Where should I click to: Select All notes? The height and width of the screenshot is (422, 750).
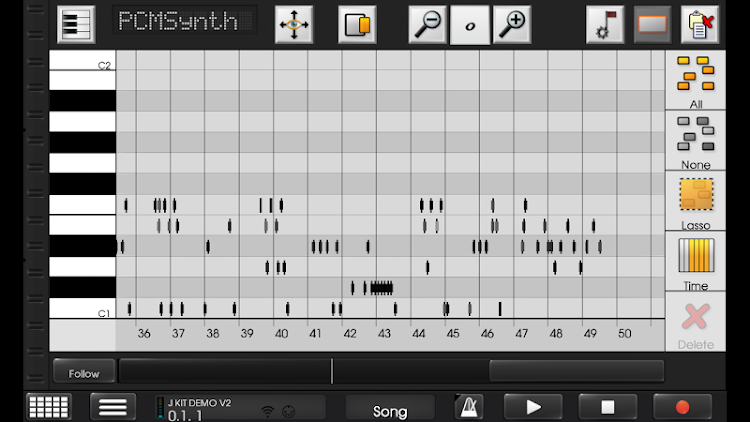(695, 80)
